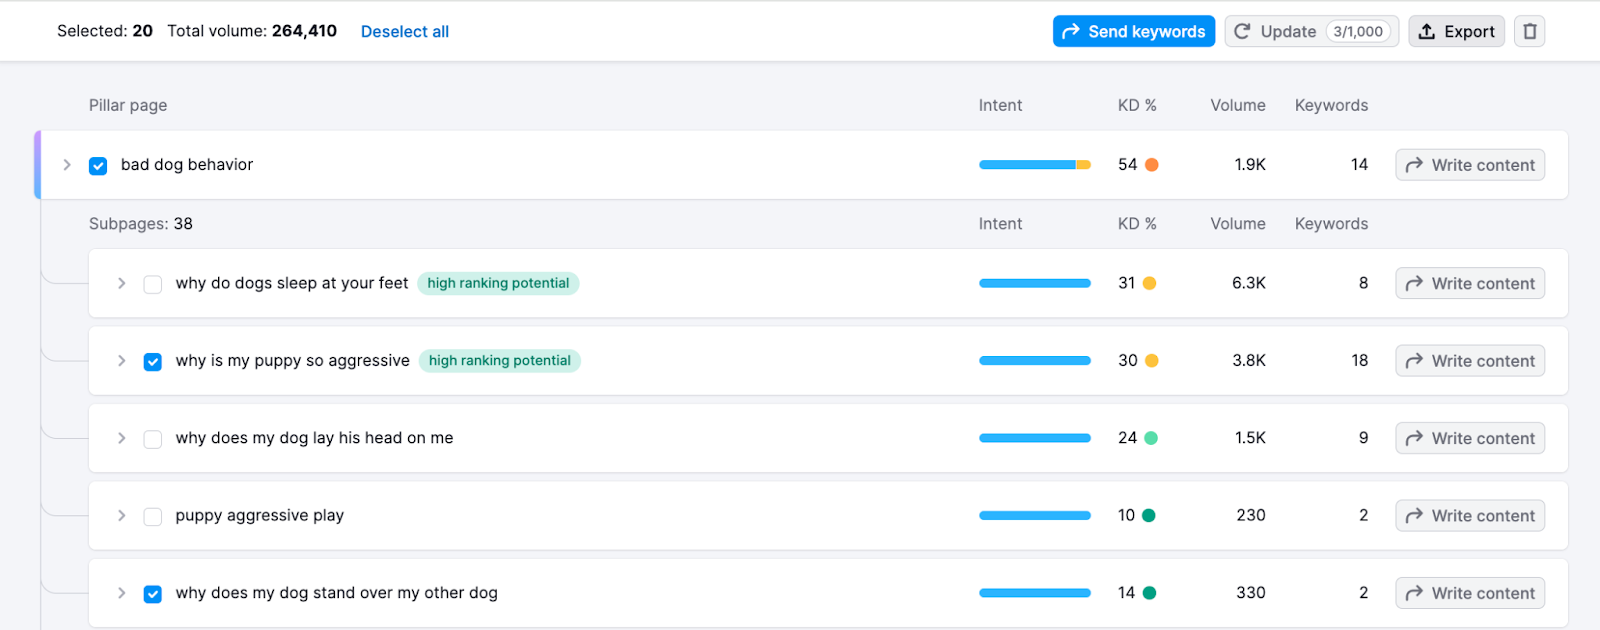Viewport: 1600px width, 630px height.
Task: Click the Update refresh button
Action: point(1311,31)
